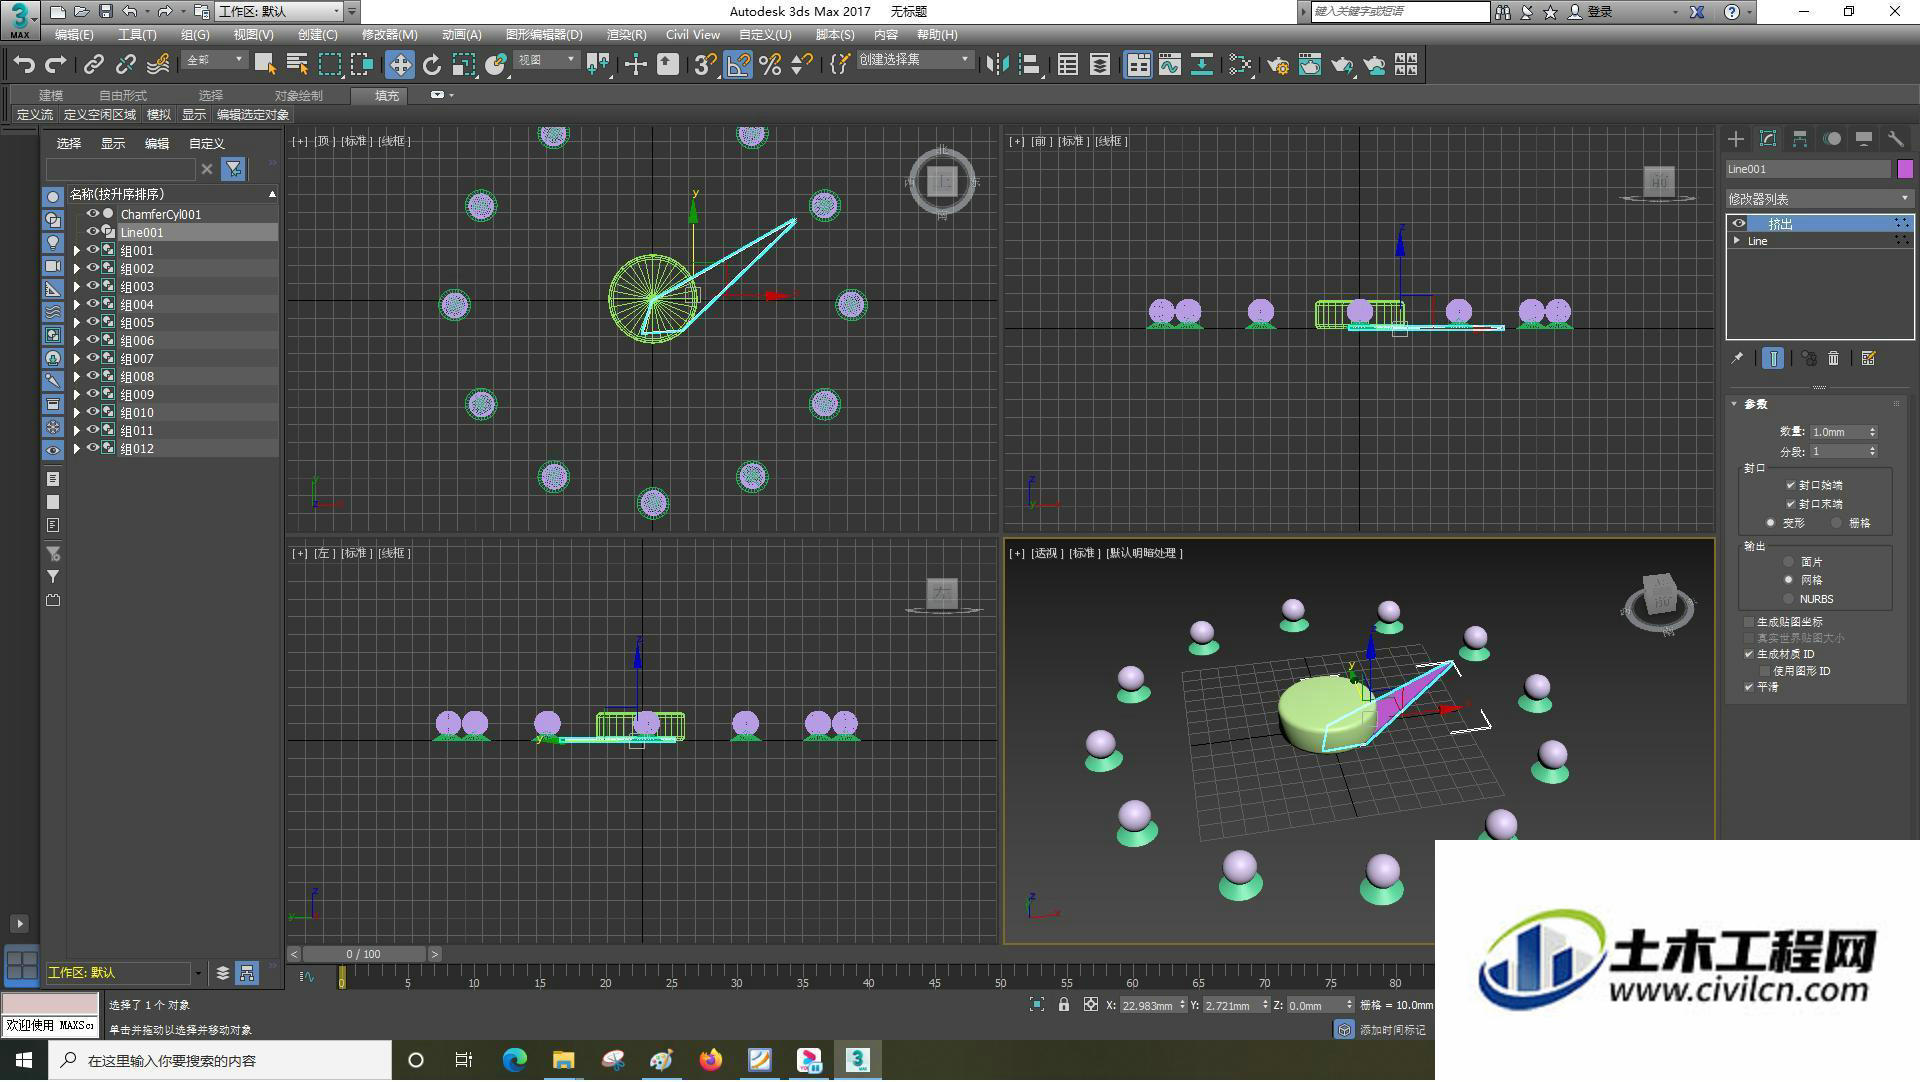
Task: Open the 视图 reference coordinate dropdown
Action: 546,60
